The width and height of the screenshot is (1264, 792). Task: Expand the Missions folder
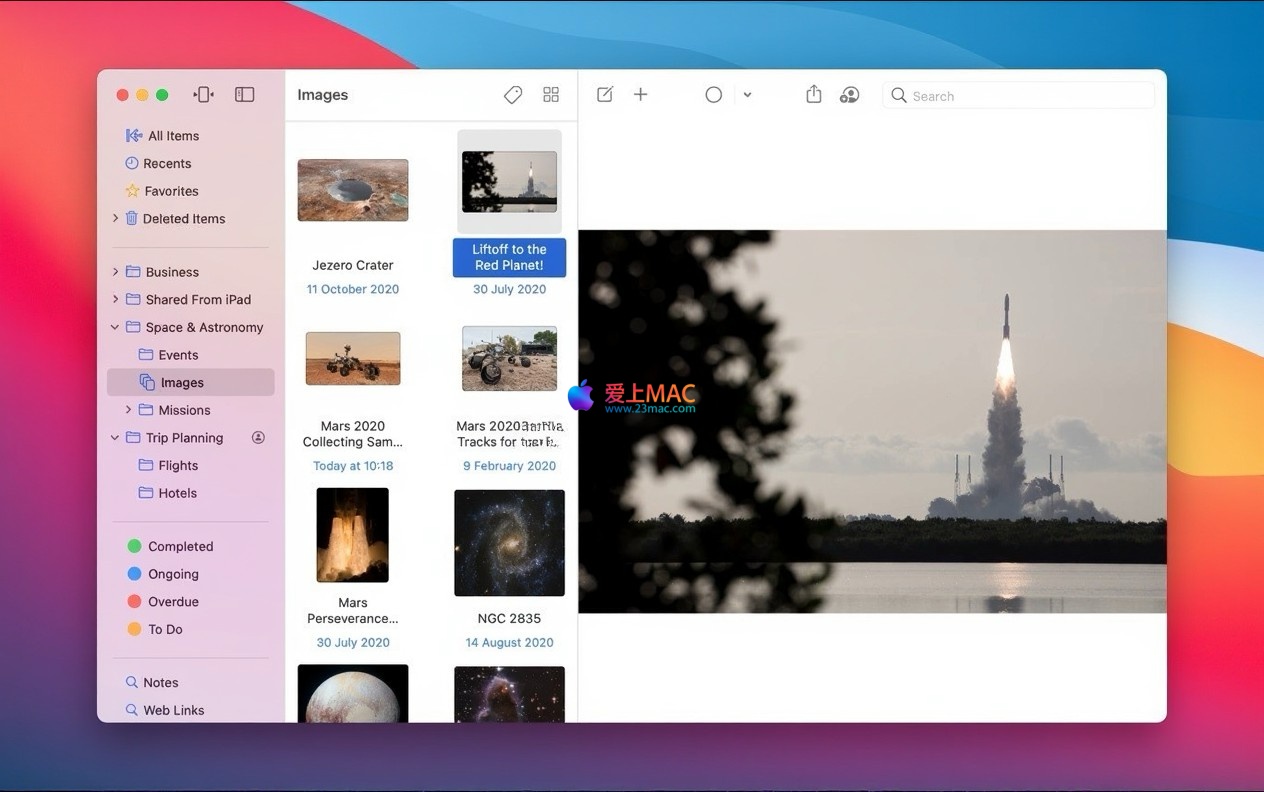click(128, 410)
